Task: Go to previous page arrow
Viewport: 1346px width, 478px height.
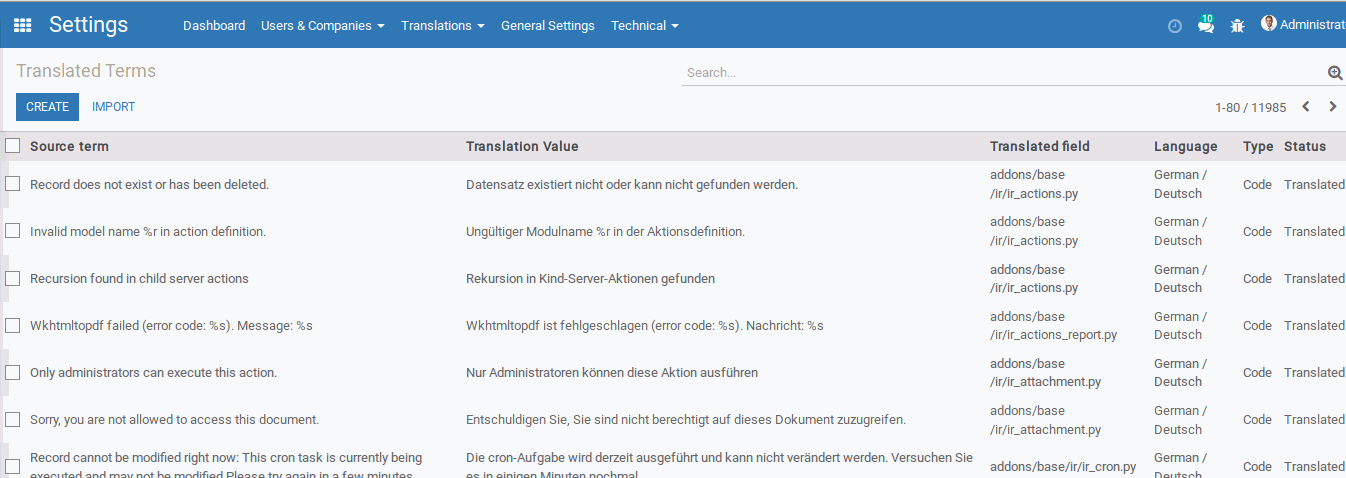Action: click(x=1306, y=107)
